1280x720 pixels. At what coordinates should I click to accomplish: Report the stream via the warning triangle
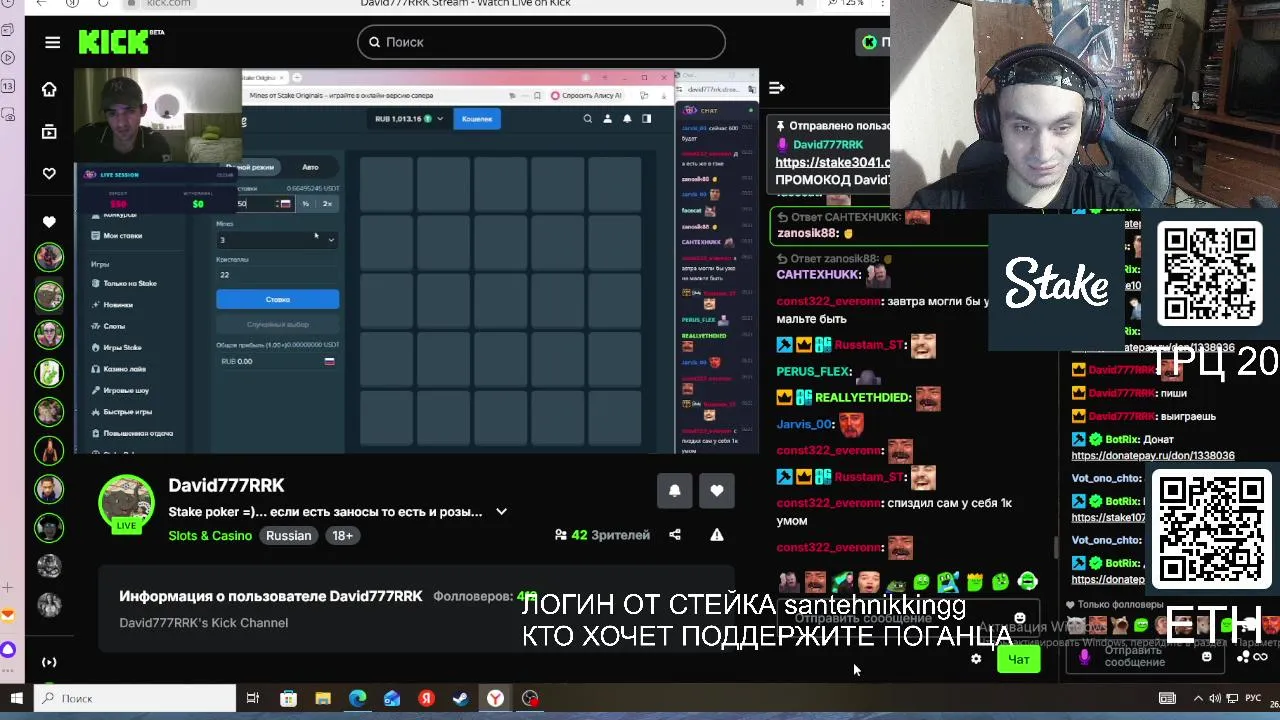pos(717,535)
